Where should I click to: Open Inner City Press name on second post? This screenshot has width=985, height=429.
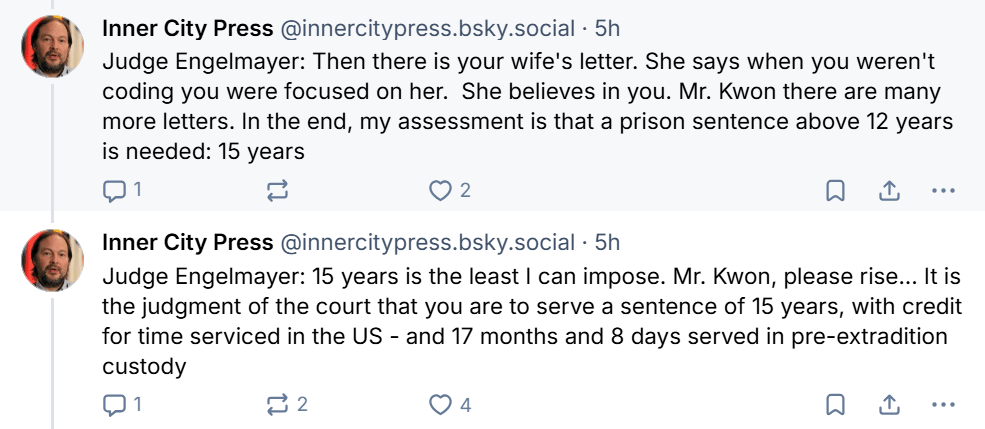click(x=188, y=242)
